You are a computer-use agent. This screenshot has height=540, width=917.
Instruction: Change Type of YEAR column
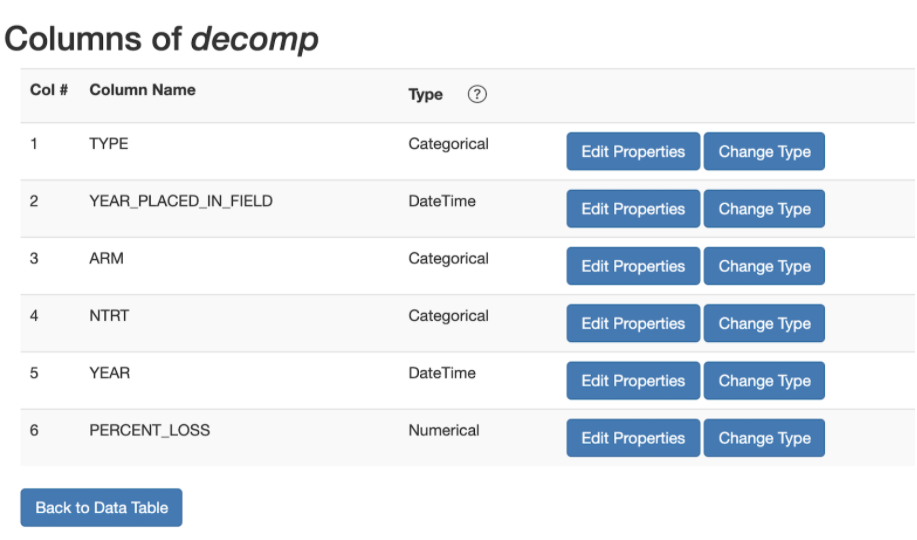point(764,381)
